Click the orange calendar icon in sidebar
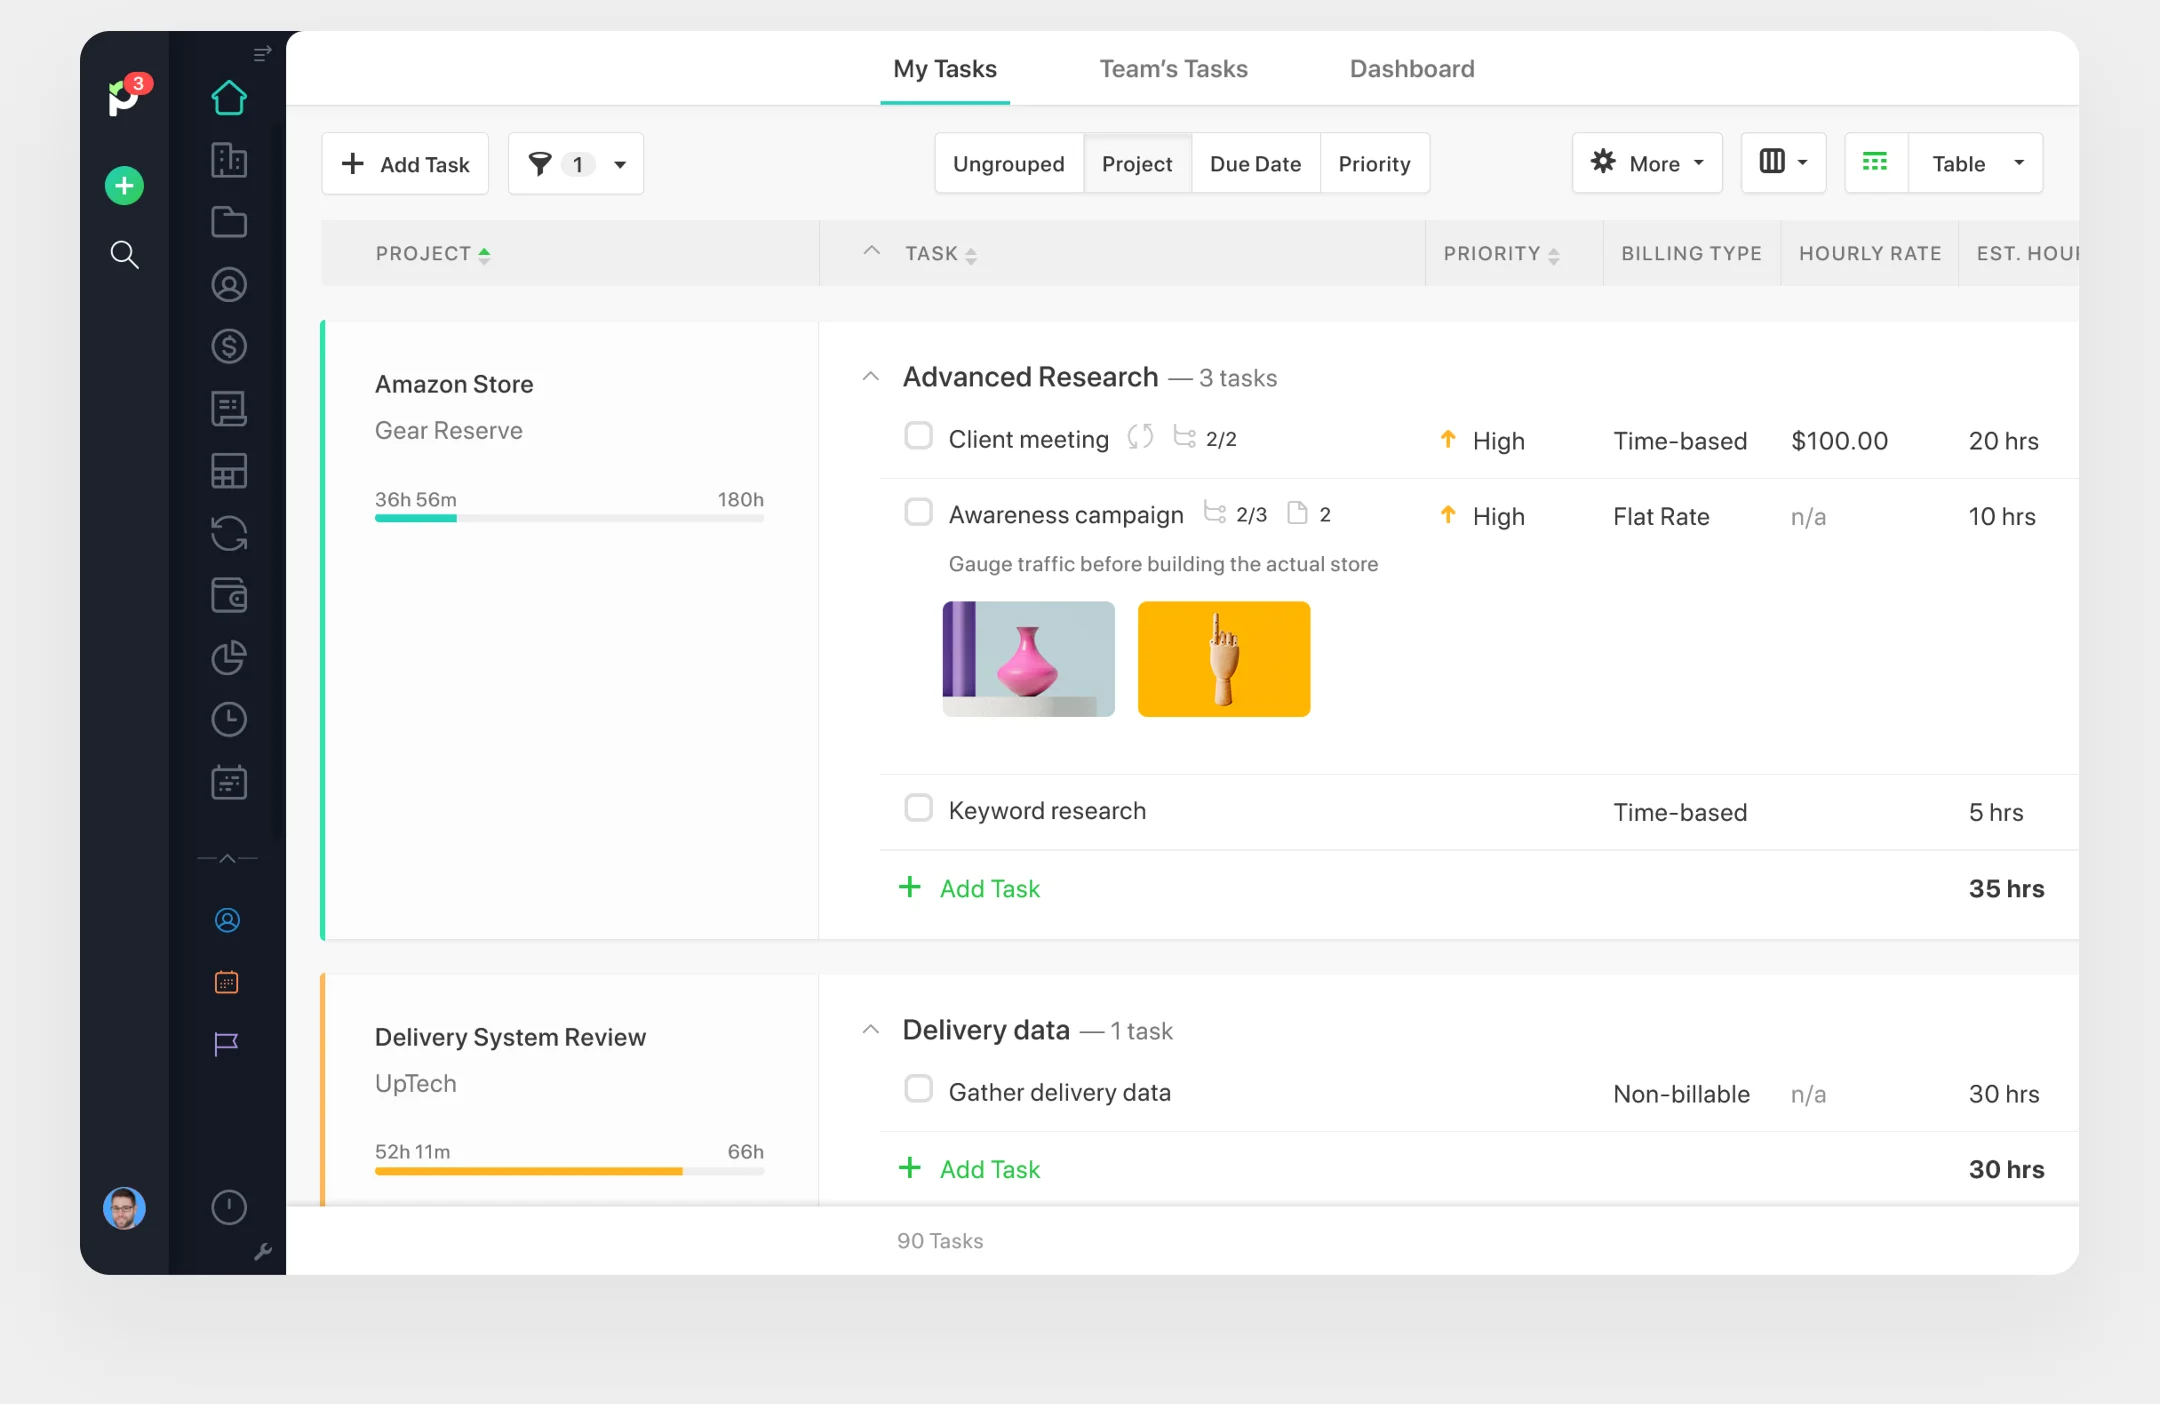This screenshot has width=2160, height=1404. point(227,982)
